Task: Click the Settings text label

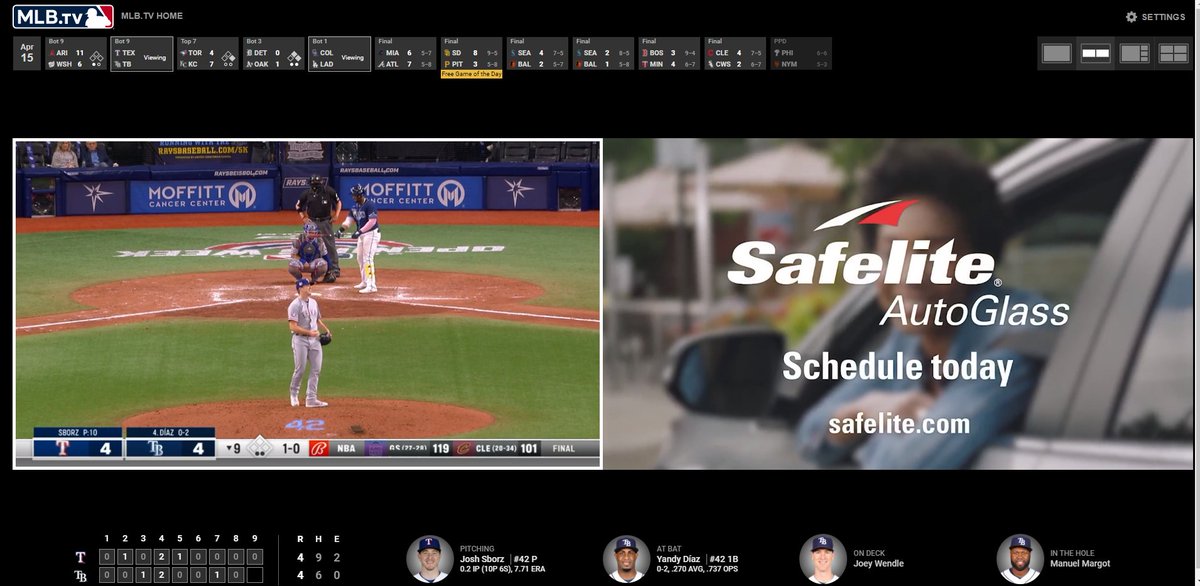Action: 1163,17
